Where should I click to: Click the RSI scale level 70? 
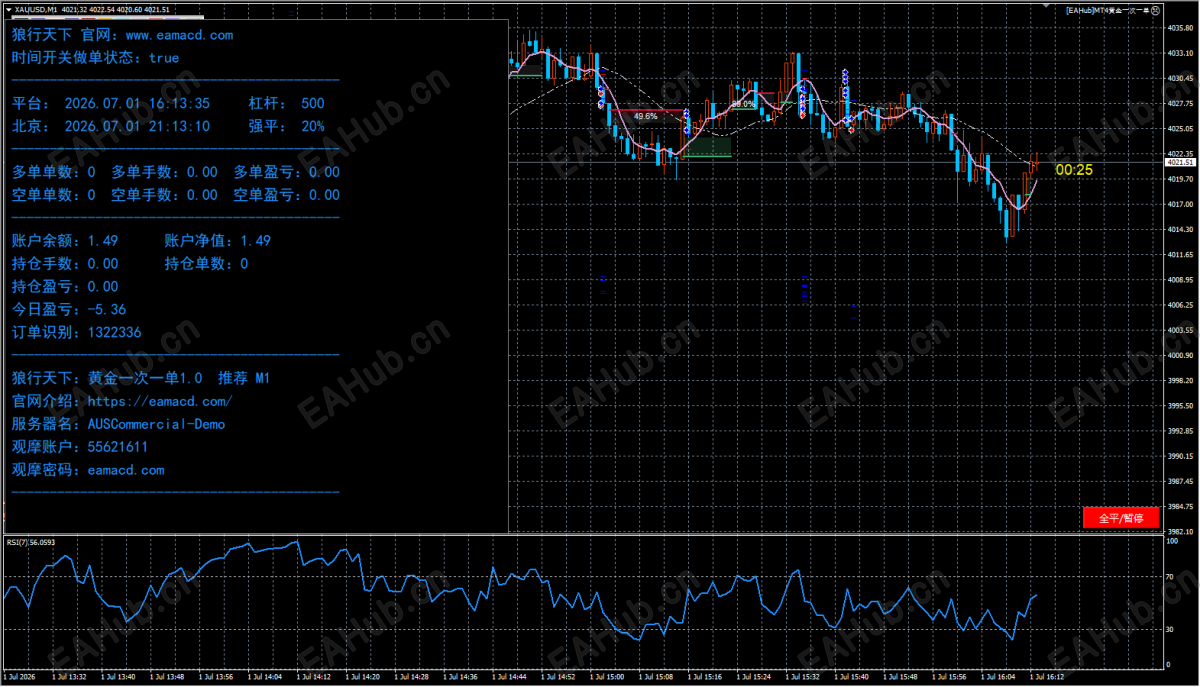[1171, 578]
